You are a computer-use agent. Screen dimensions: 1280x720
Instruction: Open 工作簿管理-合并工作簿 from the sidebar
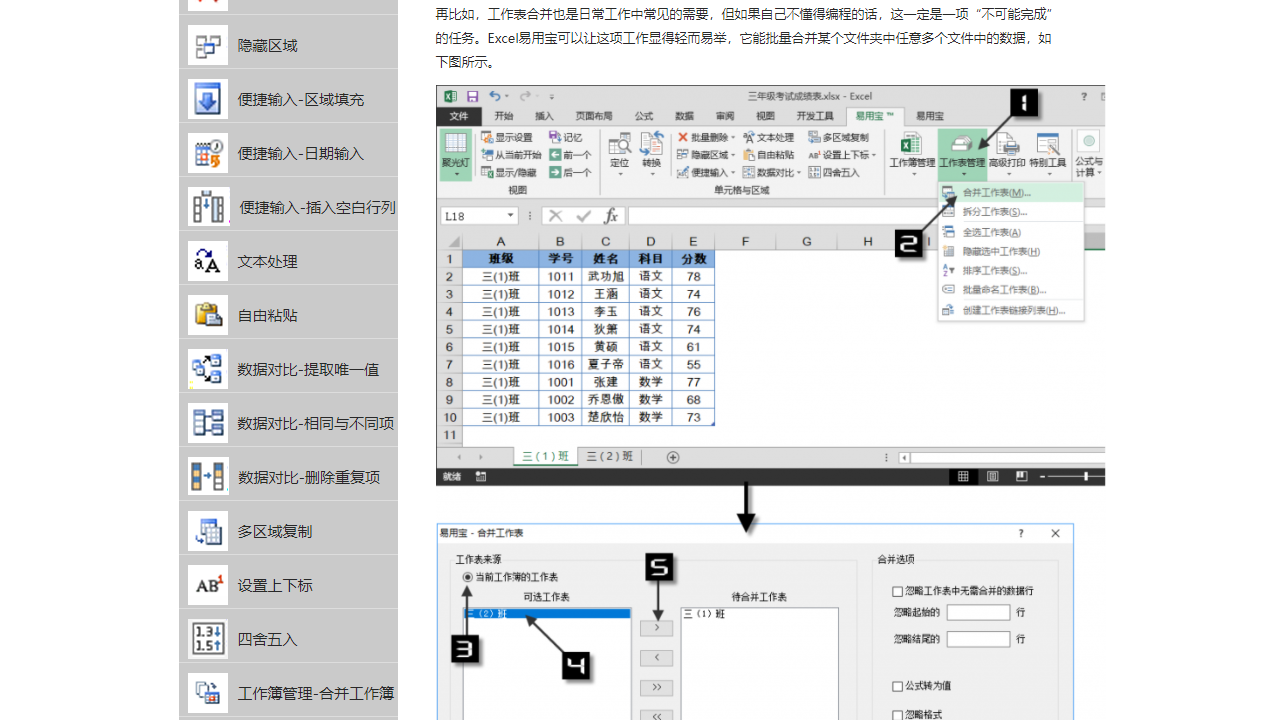(289, 691)
